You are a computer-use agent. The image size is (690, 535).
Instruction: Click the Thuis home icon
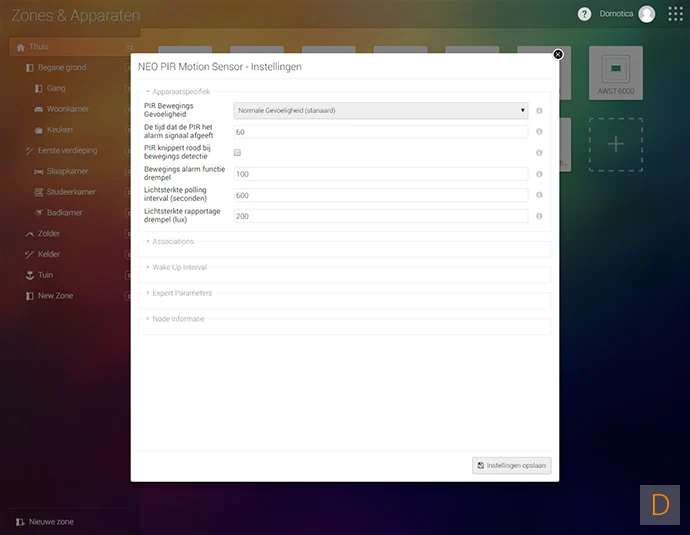coord(20,47)
